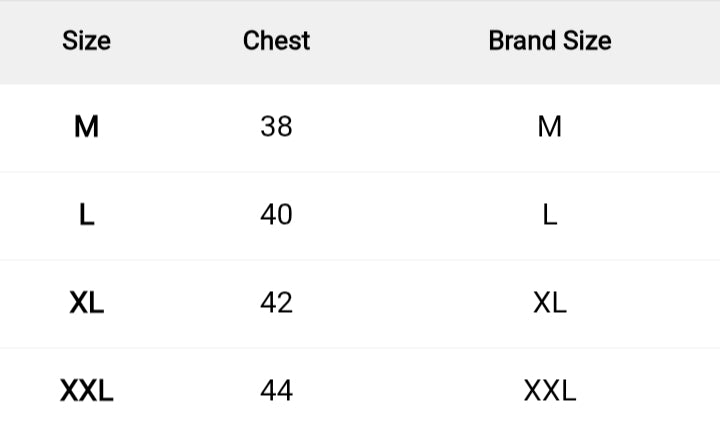Click XL under Brand Size column
The width and height of the screenshot is (720, 428).
pos(549,303)
